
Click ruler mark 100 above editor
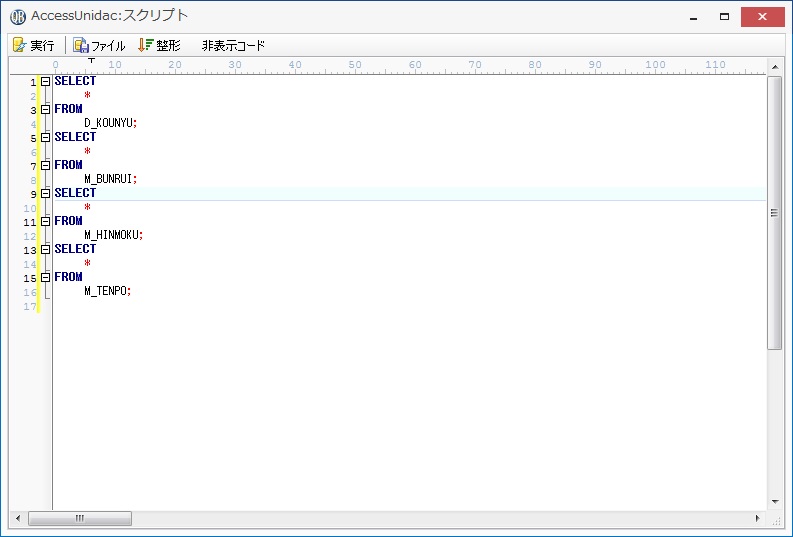(655, 65)
